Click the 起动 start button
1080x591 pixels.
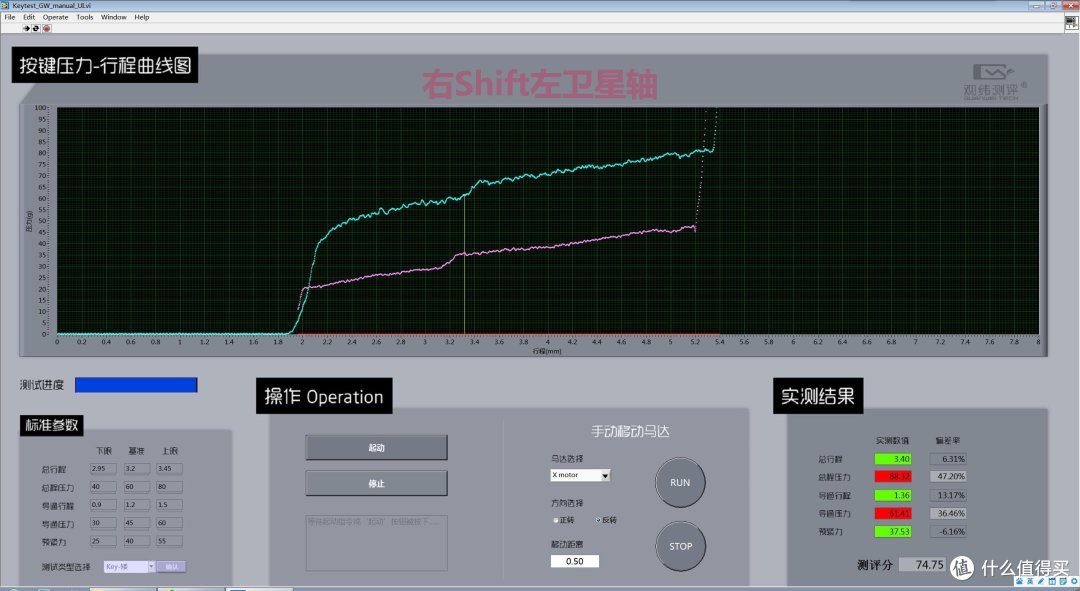[x=376, y=448]
